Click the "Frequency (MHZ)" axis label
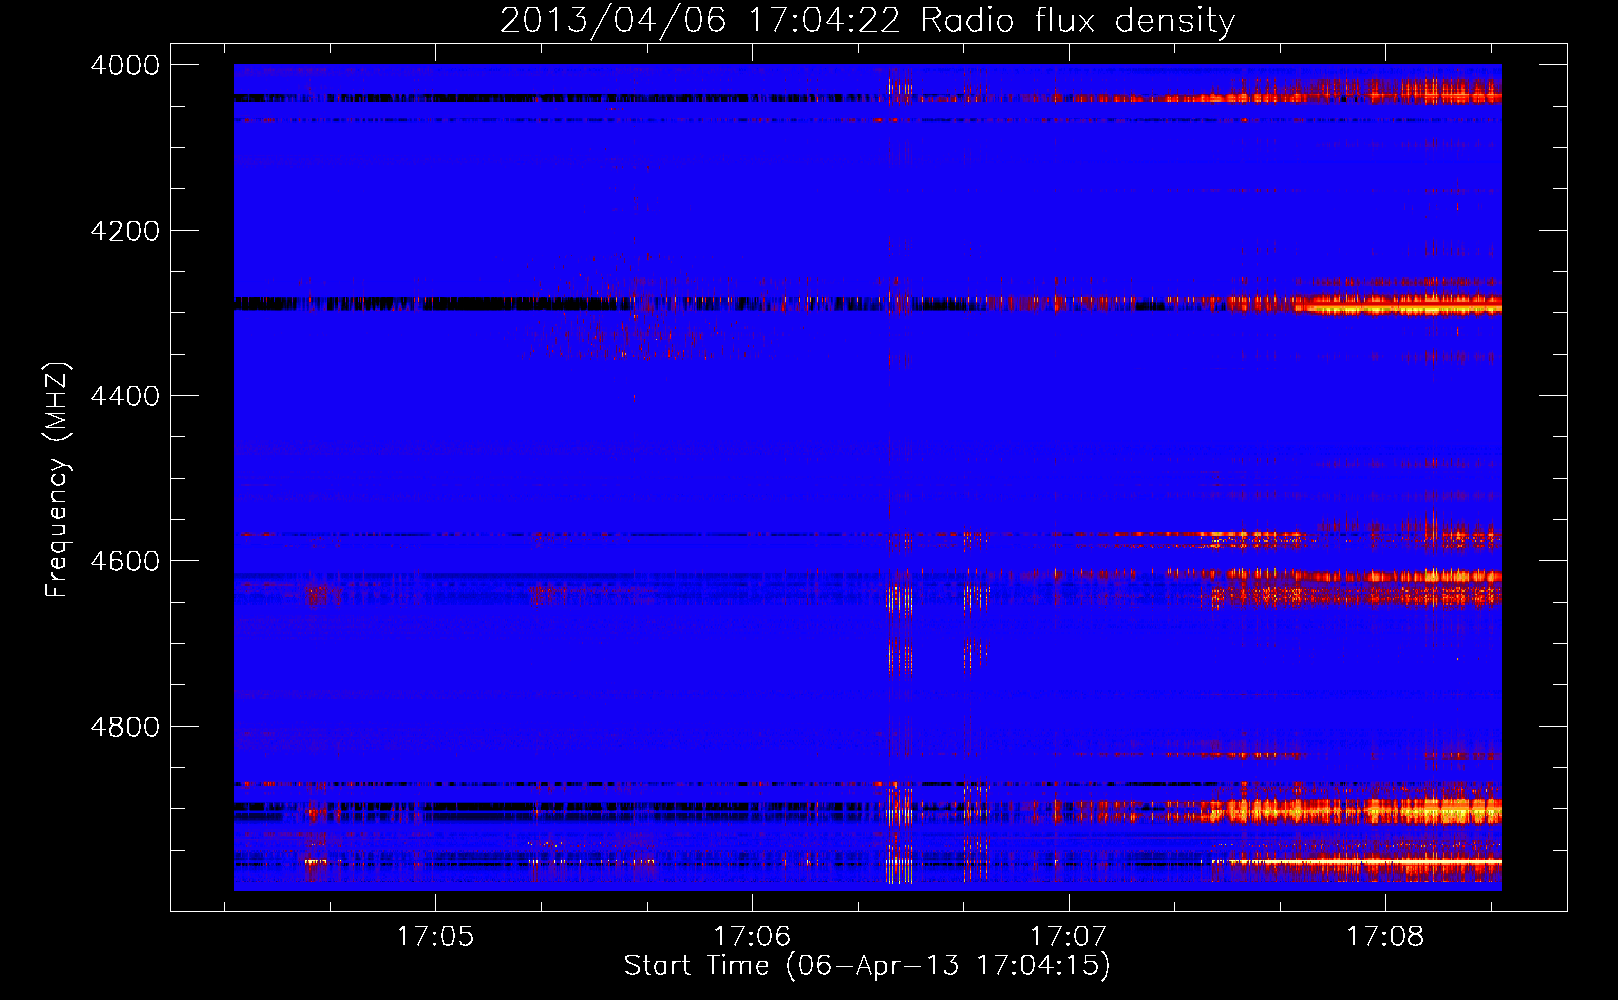This screenshot has width=1618, height=1000. click(57, 480)
